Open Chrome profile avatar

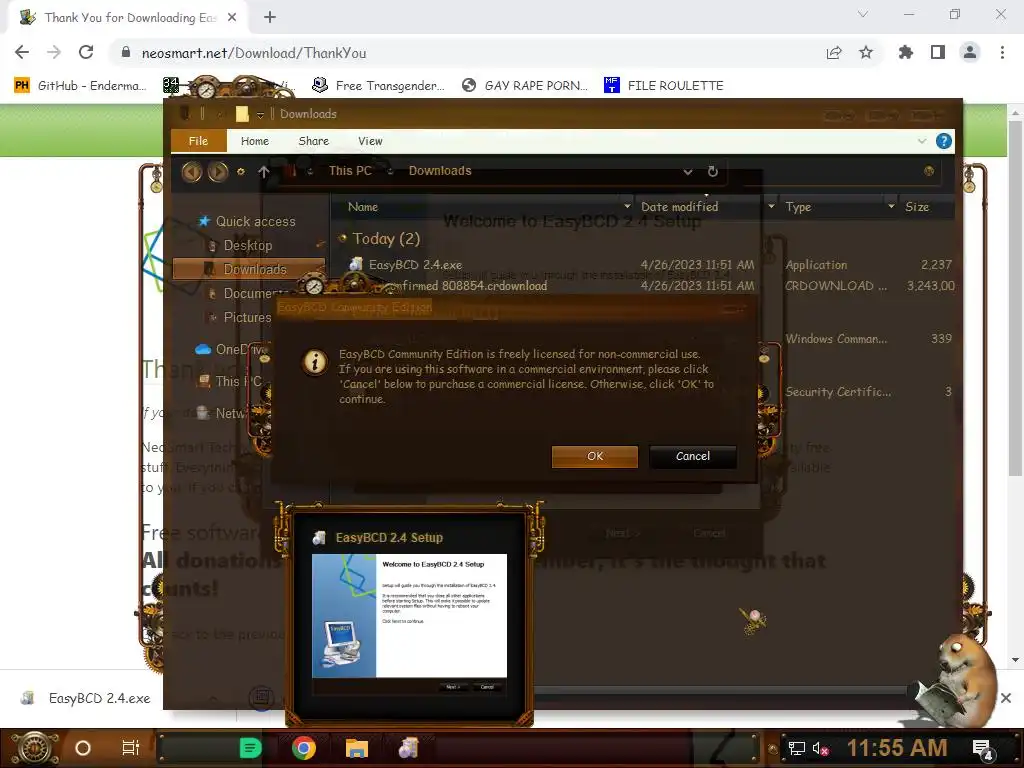click(x=970, y=52)
